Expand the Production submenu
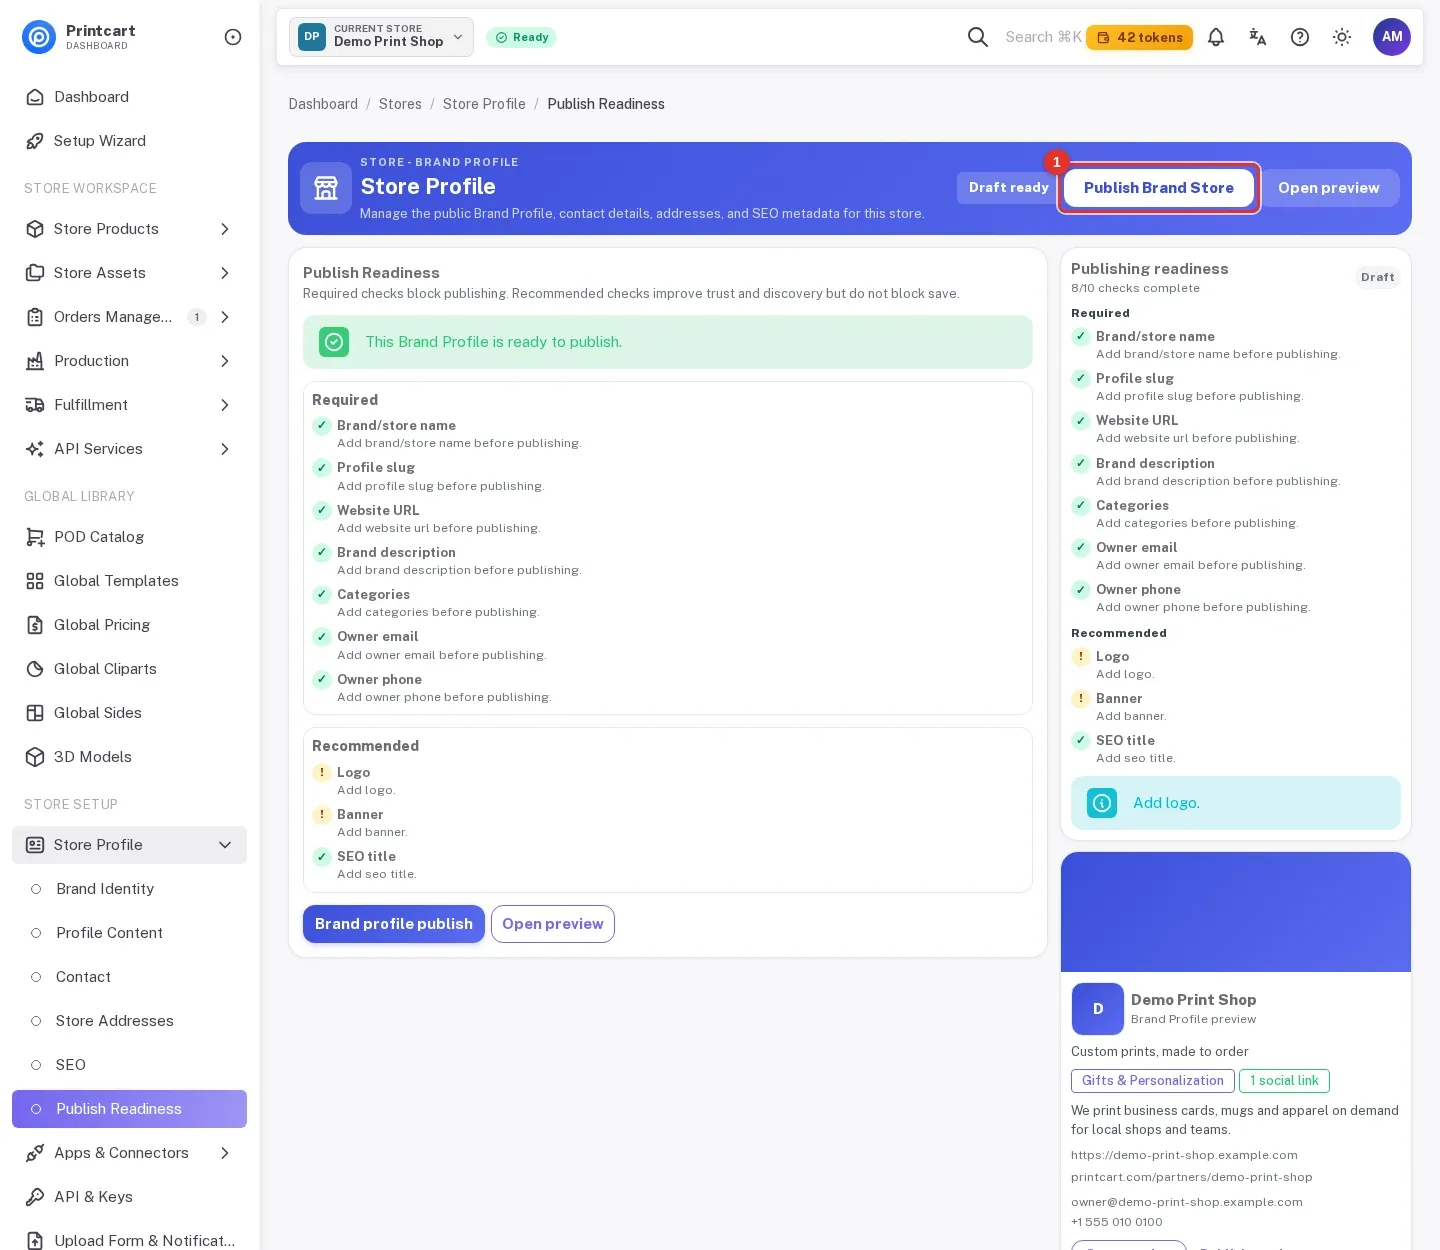 [x=225, y=361]
